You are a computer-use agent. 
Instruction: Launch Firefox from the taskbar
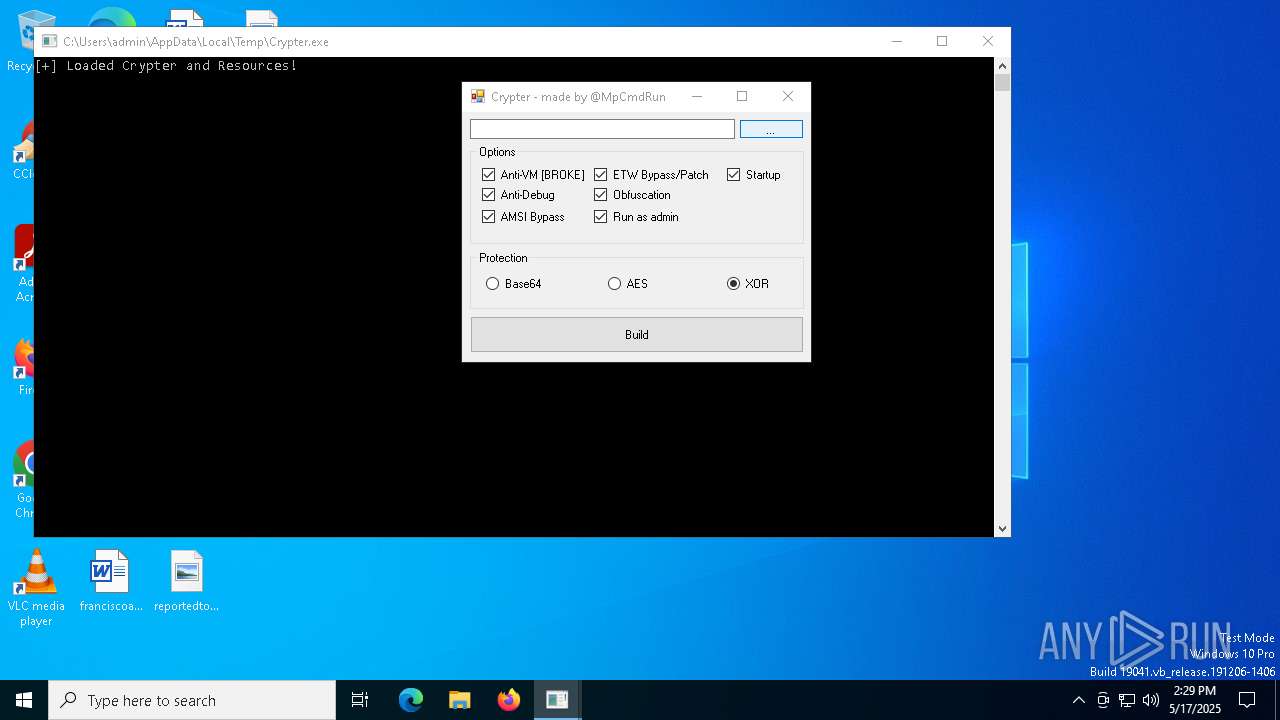pos(509,700)
